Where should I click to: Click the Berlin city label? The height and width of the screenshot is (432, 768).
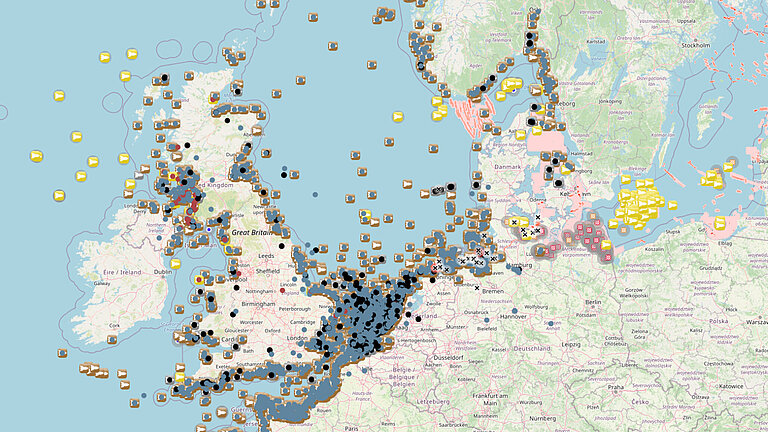pos(593,300)
